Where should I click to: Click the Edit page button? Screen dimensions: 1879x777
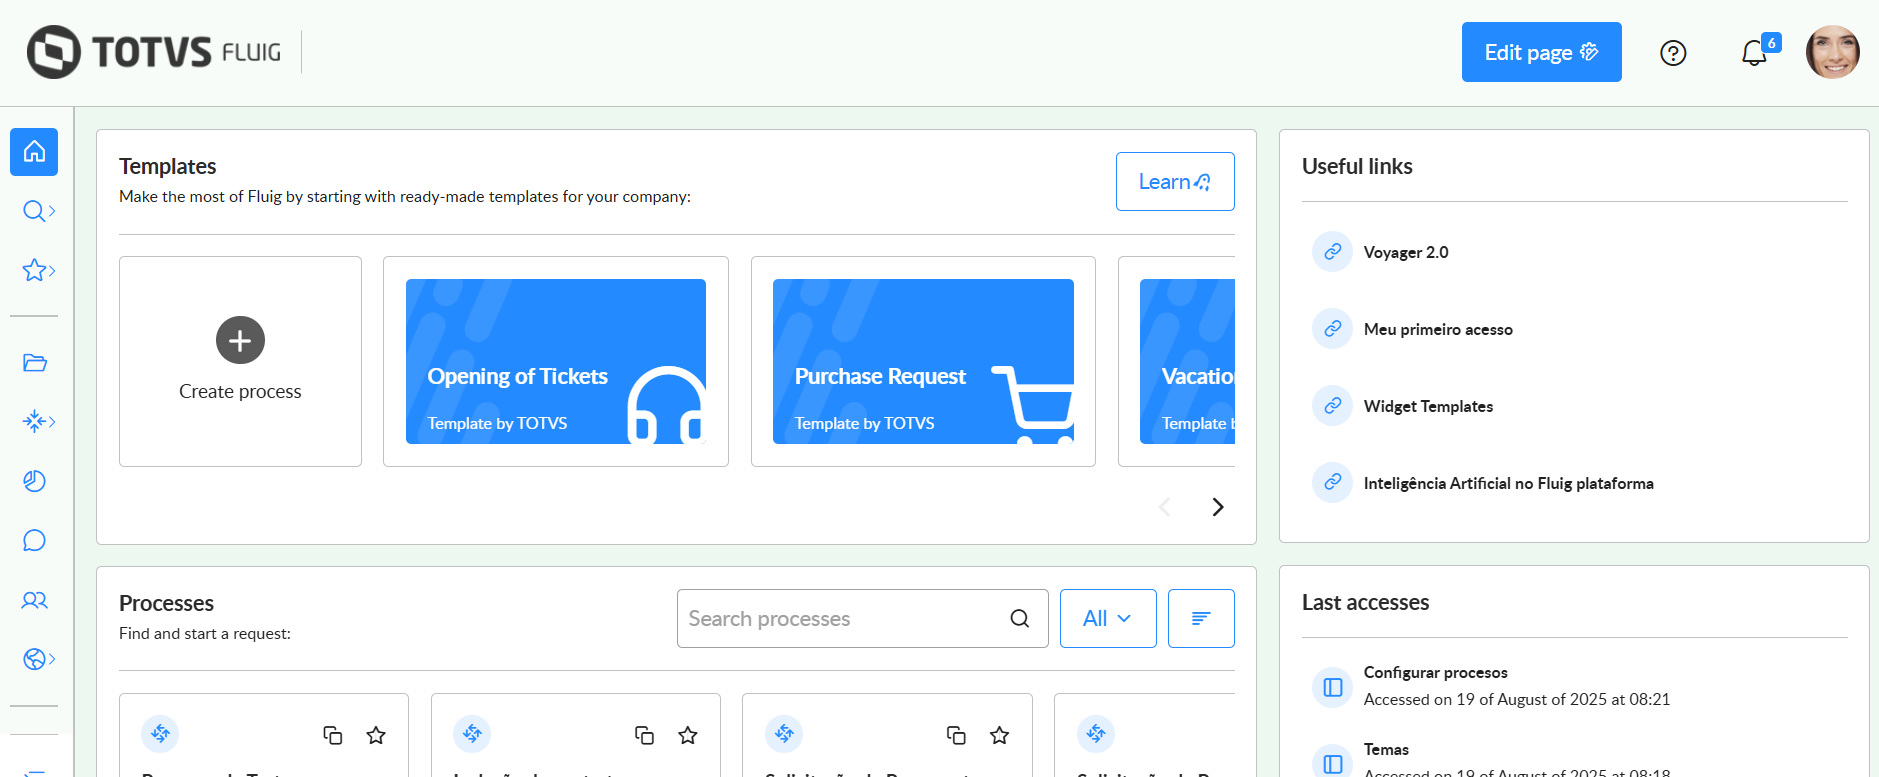coord(1541,52)
